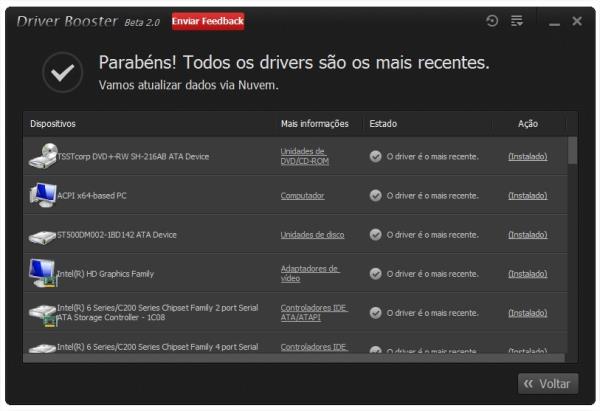Select ST500DM002-1BD142 ATA Device text
Screen dimensions: 600x411
(x=117, y=235)
